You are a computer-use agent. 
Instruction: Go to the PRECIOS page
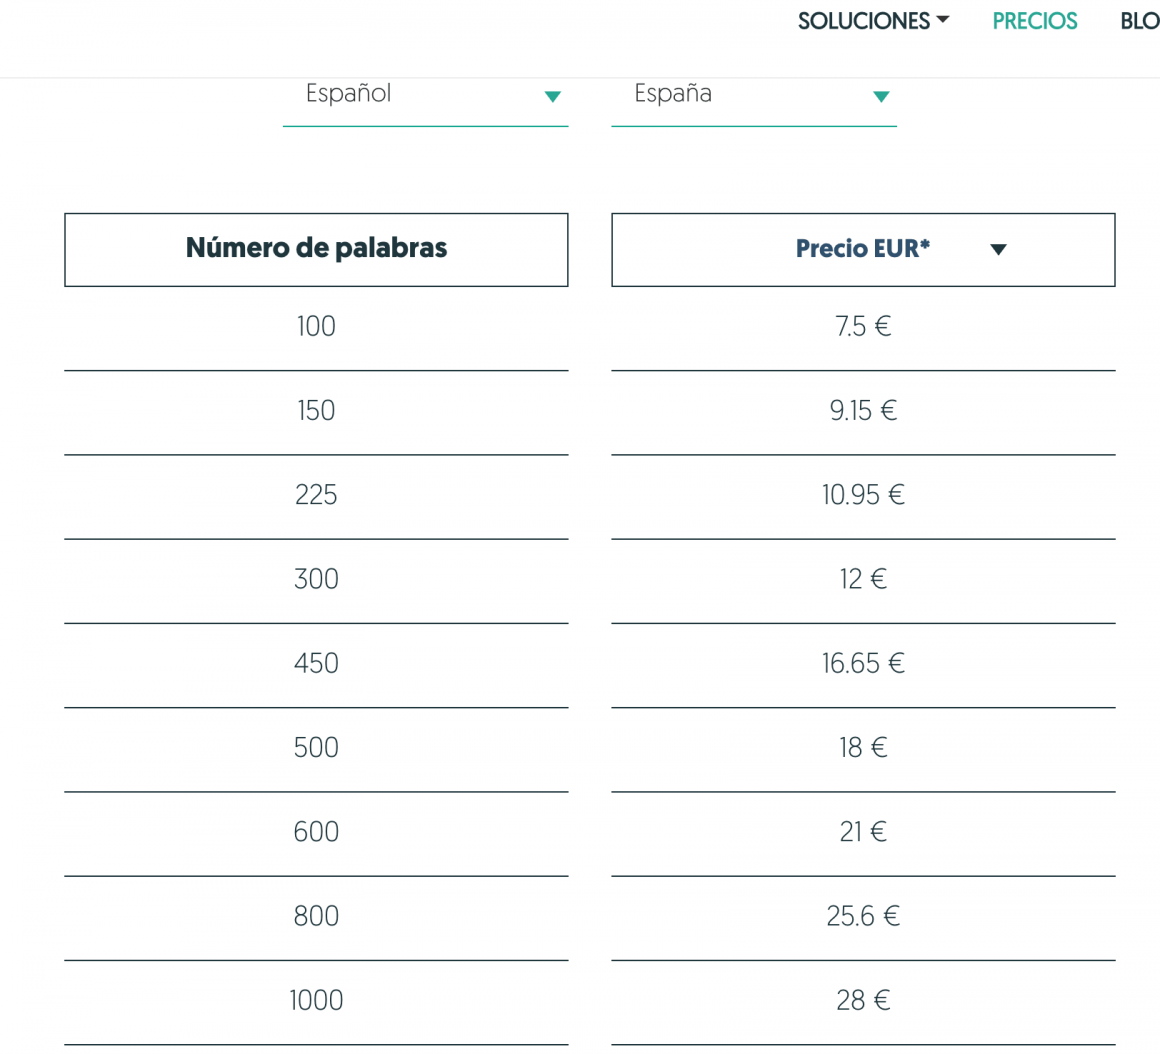pos(1035,20)
